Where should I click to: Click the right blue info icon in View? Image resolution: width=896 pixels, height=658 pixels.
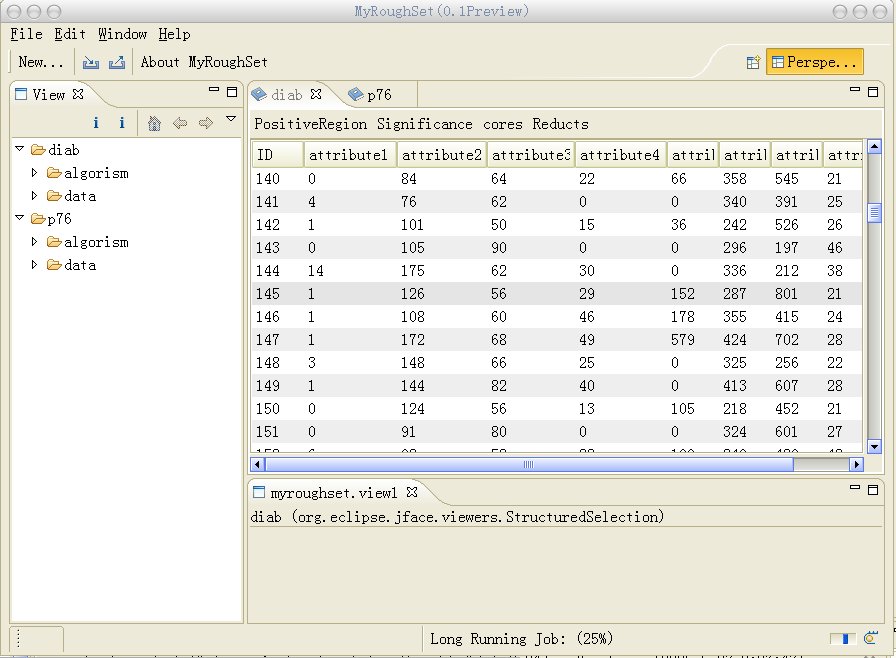(122, 122)
